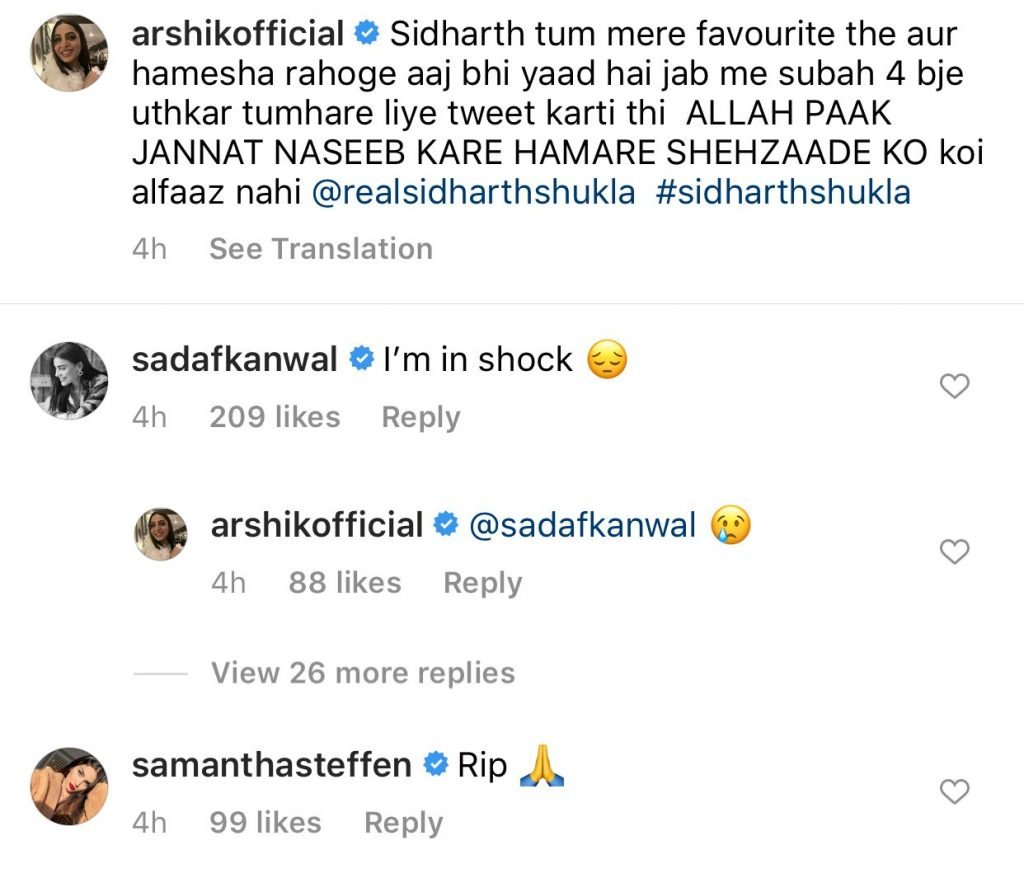
Task: Open the #sidharthshukla hashtag
Action: (783, 193)
